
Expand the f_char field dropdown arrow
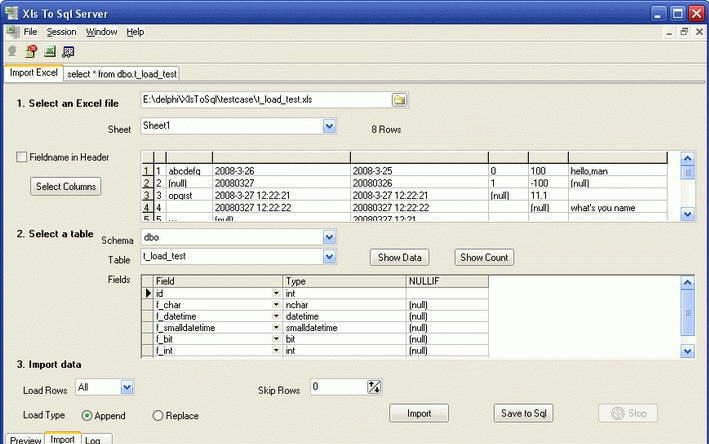276,305
